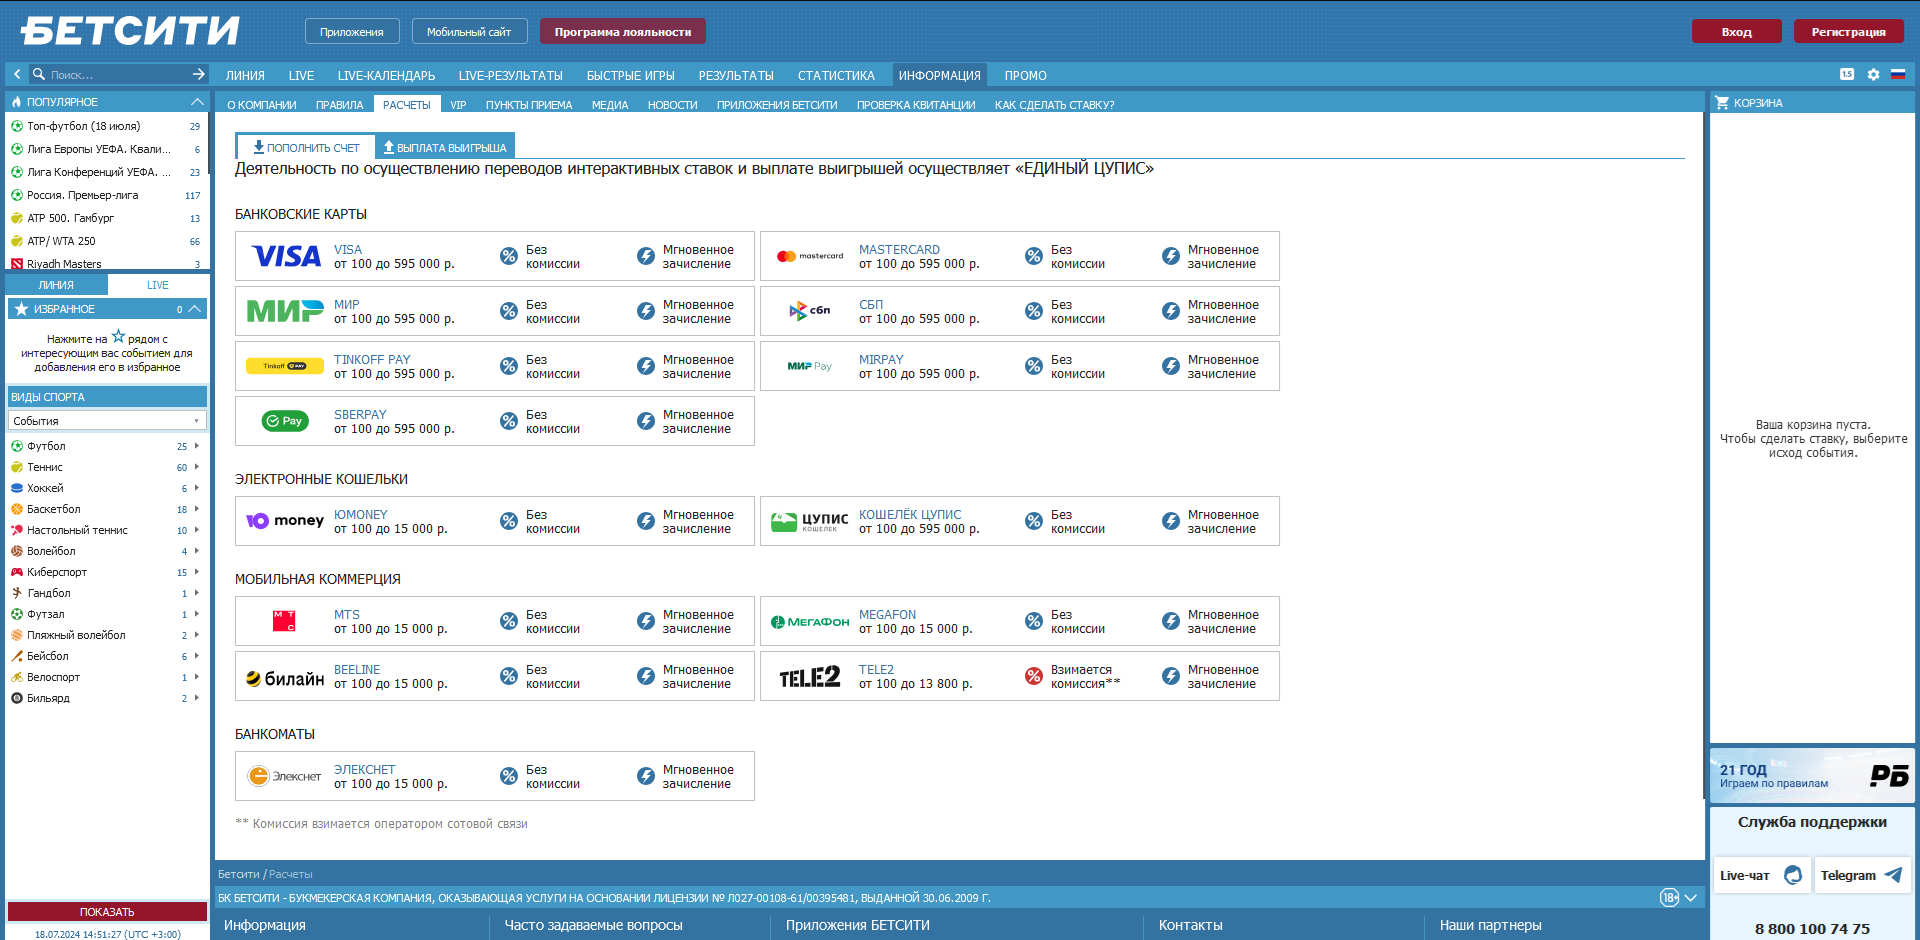Click the sidebar collapse arrow beside the search box

tap(17, 74)
